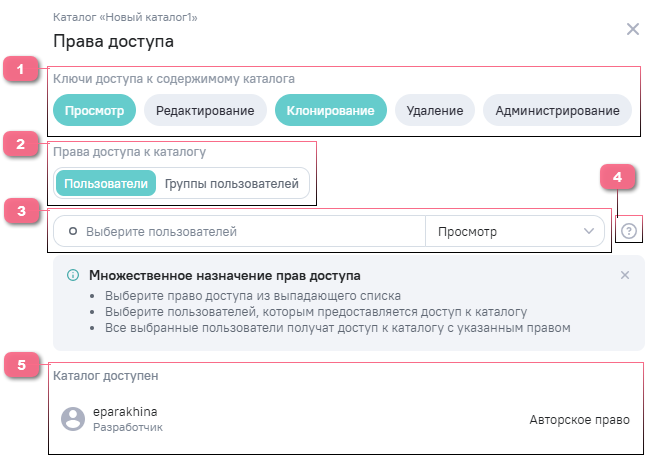Image resolution: width=650 pixels, height=462 pixels.
Task: Expand the rights list via chevron arrow
Action: click(588, 232)
